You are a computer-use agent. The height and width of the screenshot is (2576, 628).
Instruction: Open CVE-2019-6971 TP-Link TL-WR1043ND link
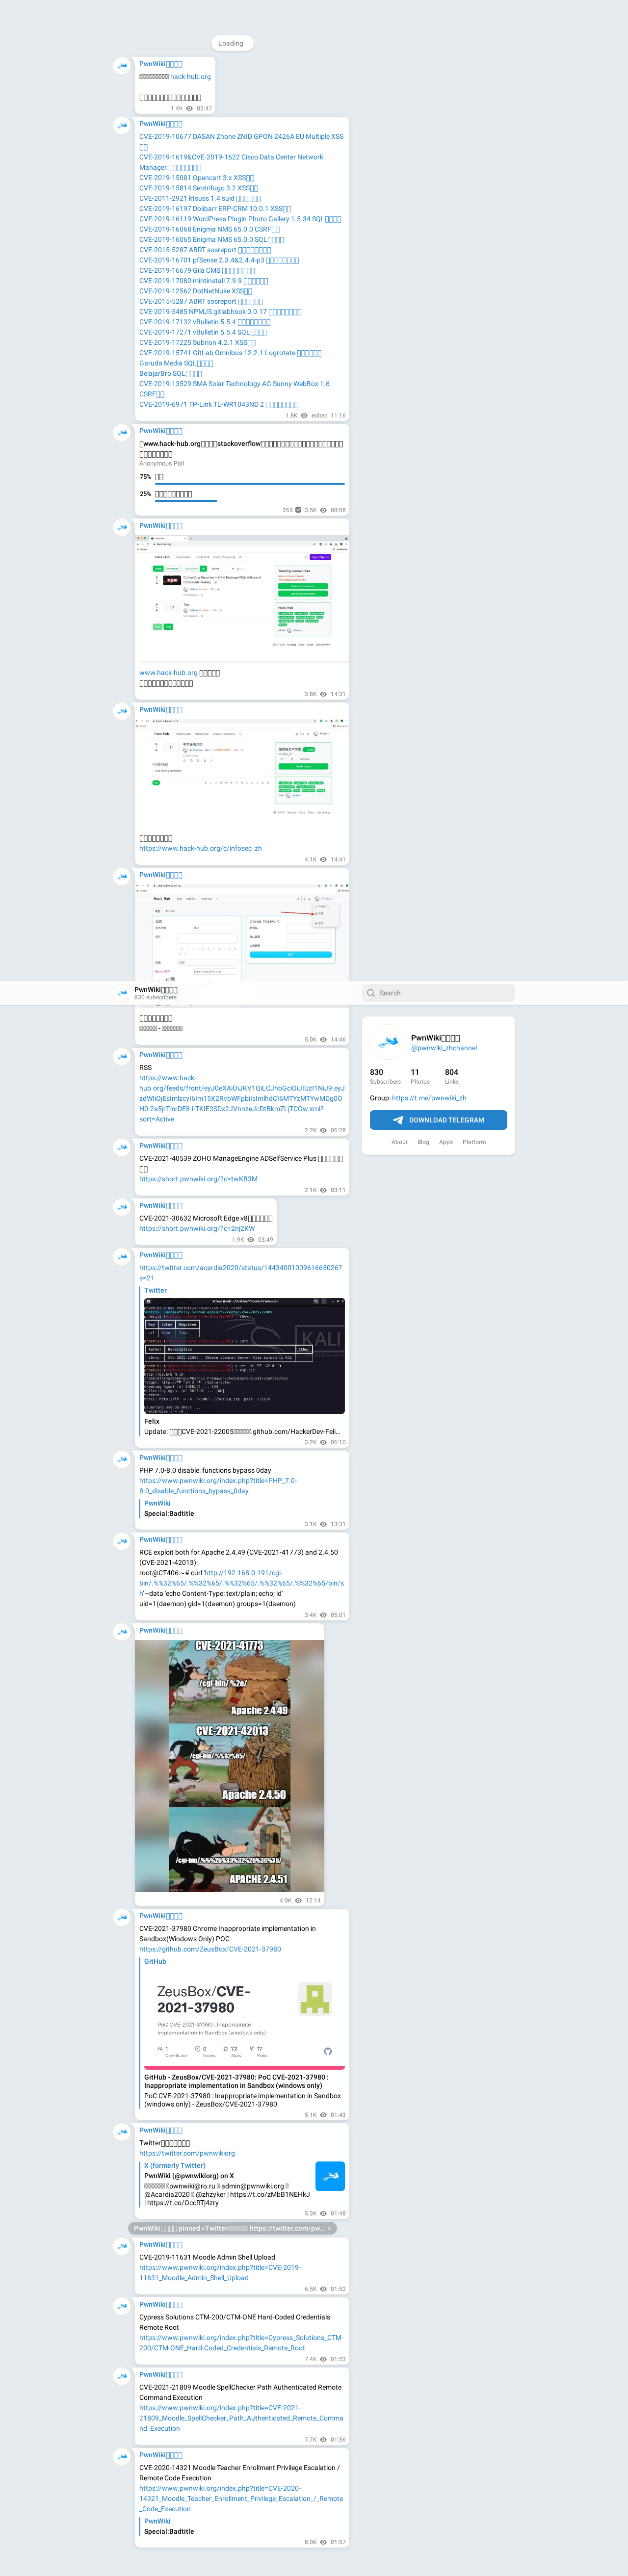tap(218, 405)
